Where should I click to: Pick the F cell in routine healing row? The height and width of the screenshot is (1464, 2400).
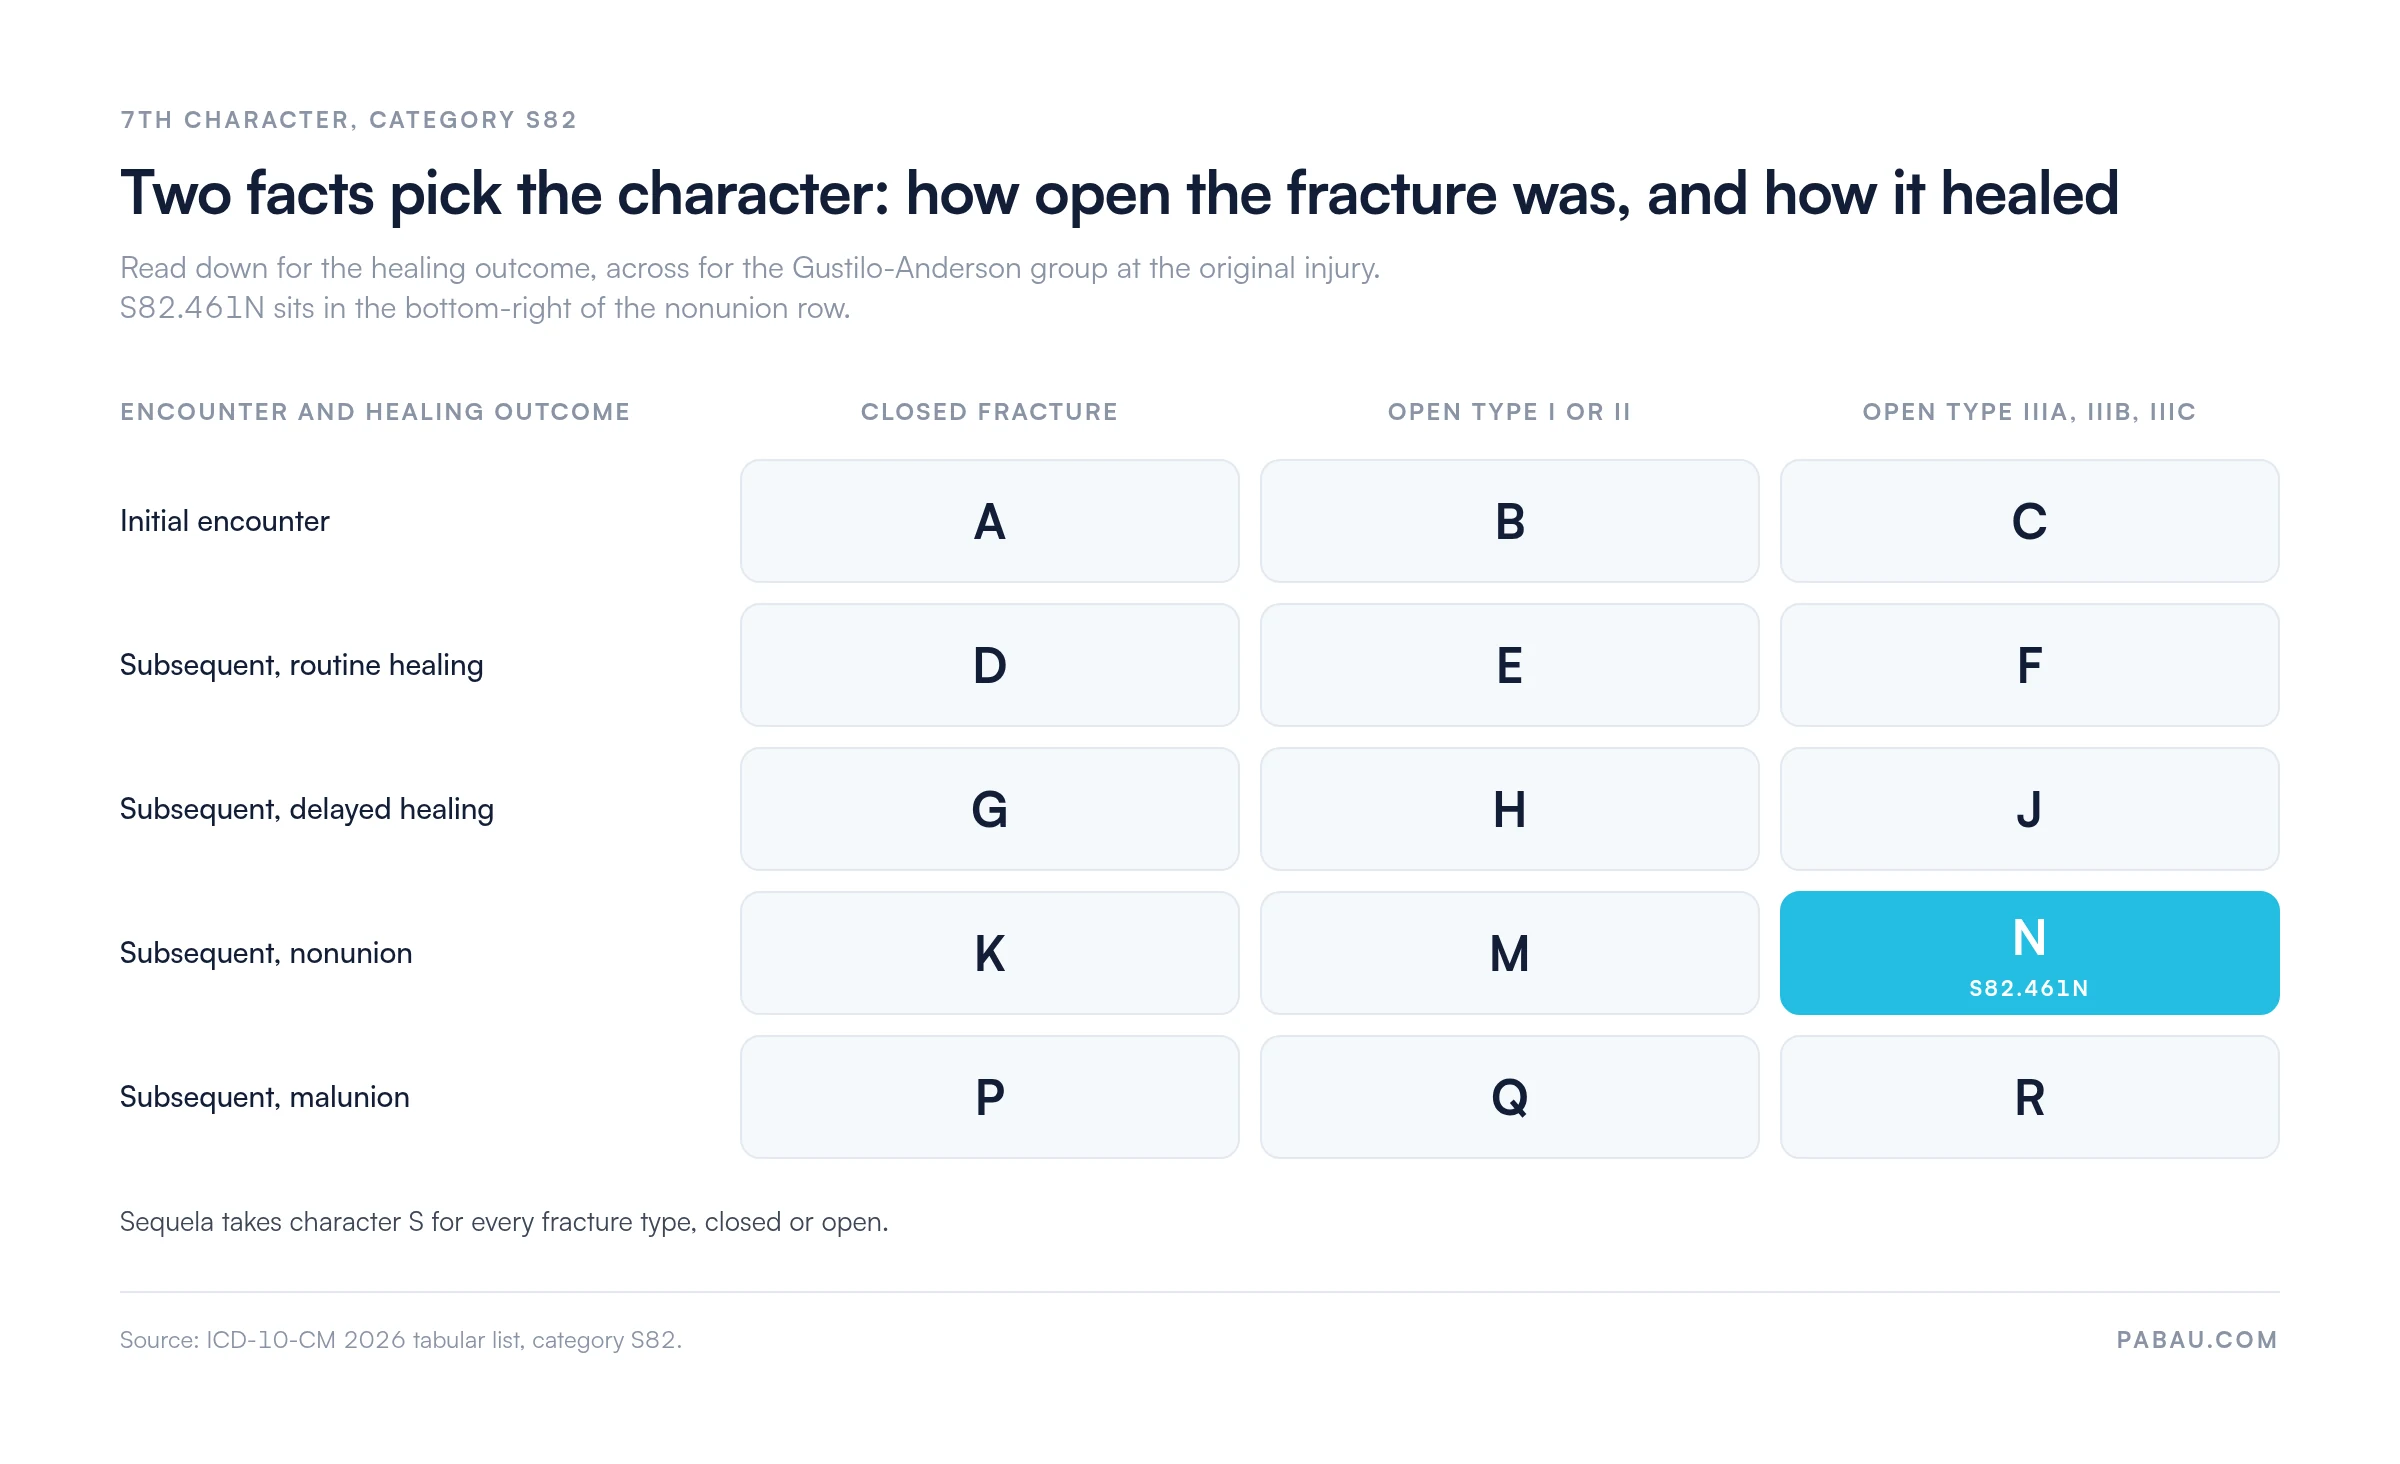pyautogui.click(x=2029, y=665)
